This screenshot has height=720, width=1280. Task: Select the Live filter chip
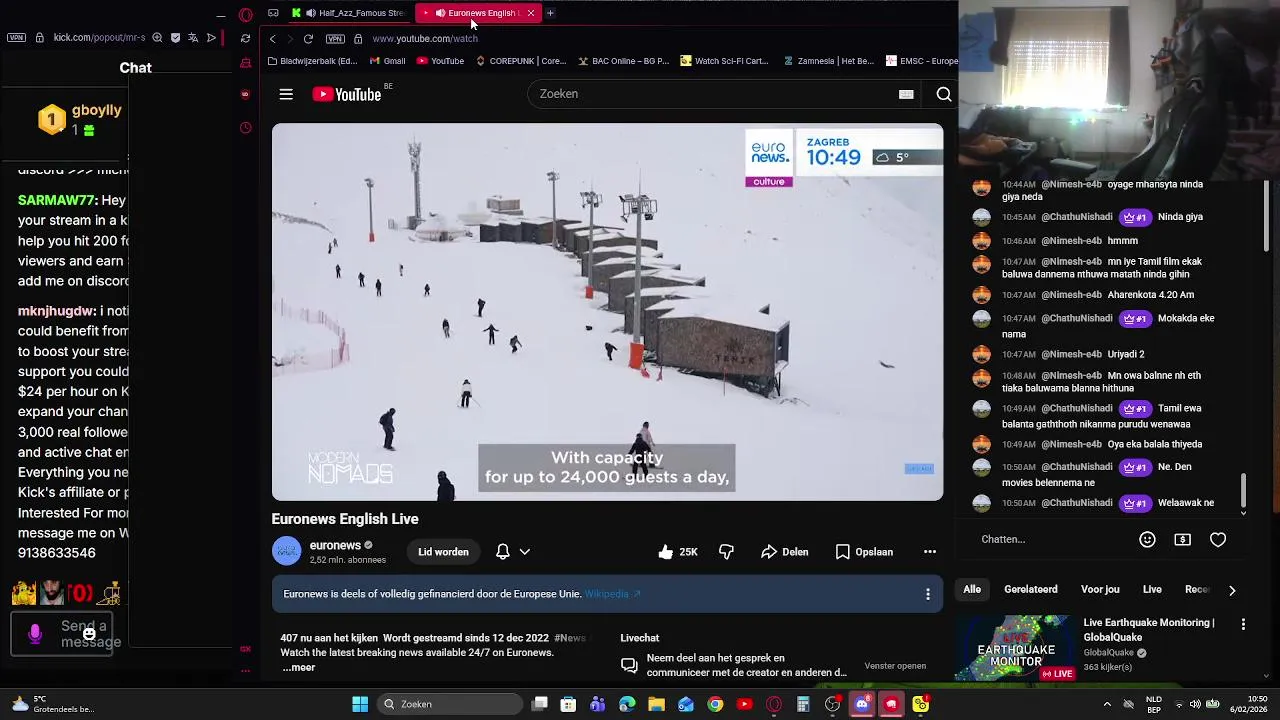(x=1152, y=590)
